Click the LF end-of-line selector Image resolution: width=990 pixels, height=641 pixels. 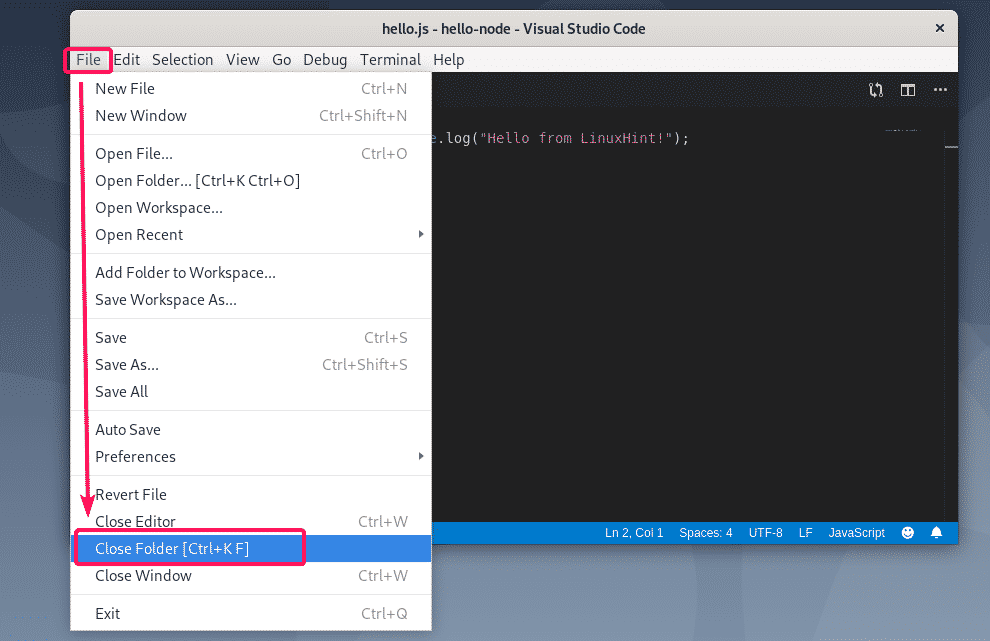[805, 532]
